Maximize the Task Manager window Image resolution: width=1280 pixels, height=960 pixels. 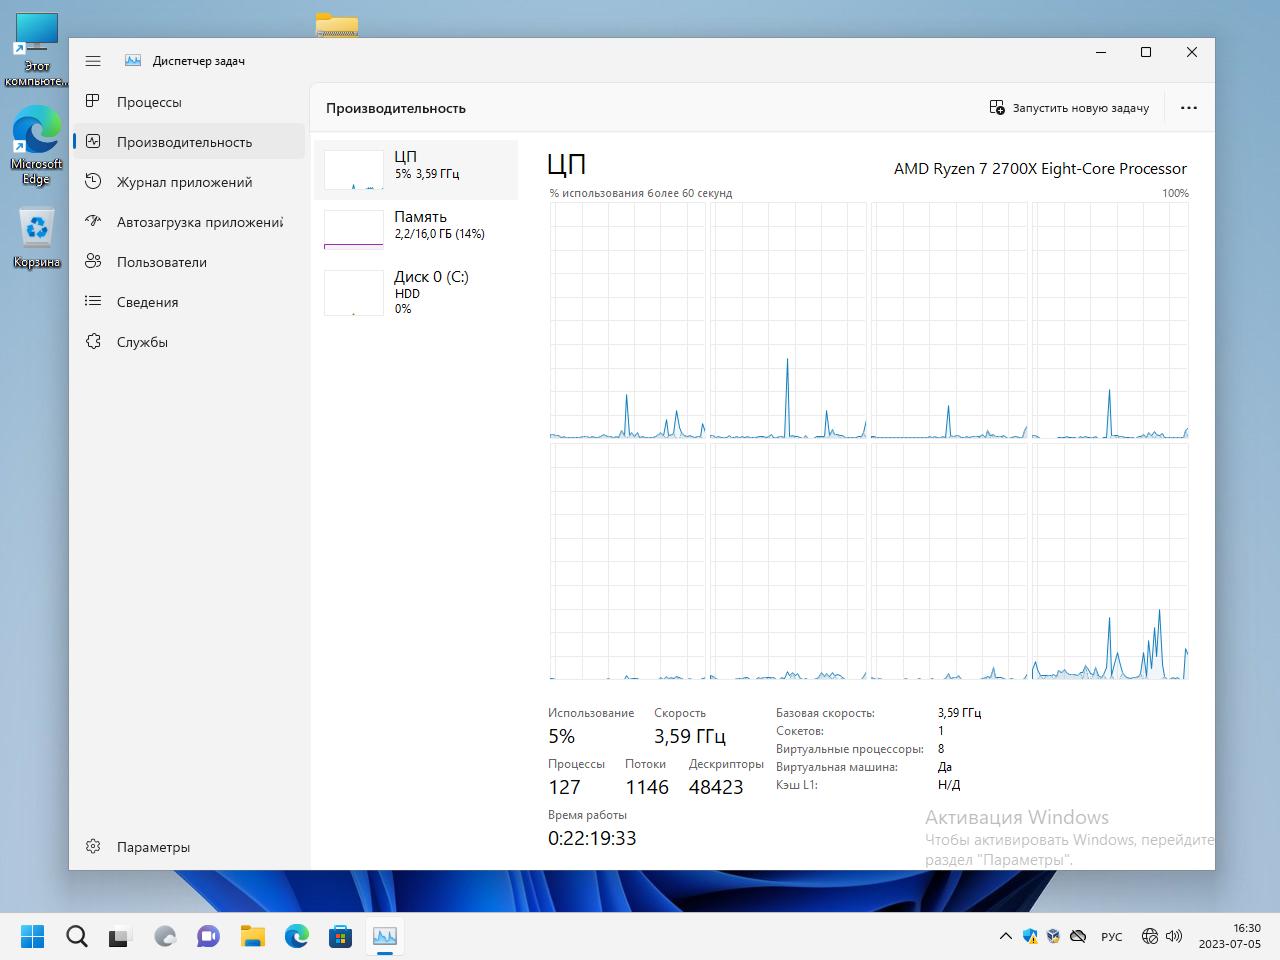click(x=1146, y=52)
